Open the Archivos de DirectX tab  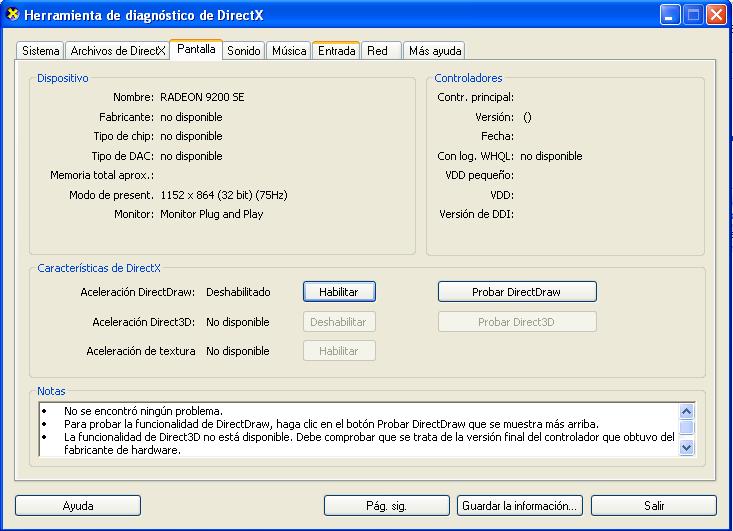pos(117,51)
